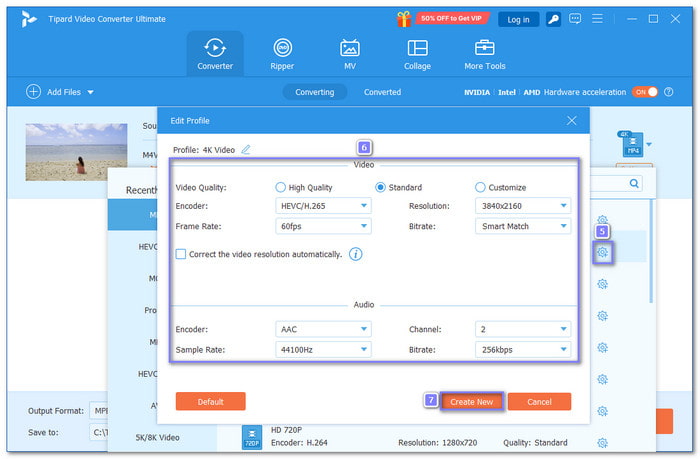700x459 pixels.
Task: Open the hamburger menu icon
Action: pyautogui.click(x=597, y=19)
